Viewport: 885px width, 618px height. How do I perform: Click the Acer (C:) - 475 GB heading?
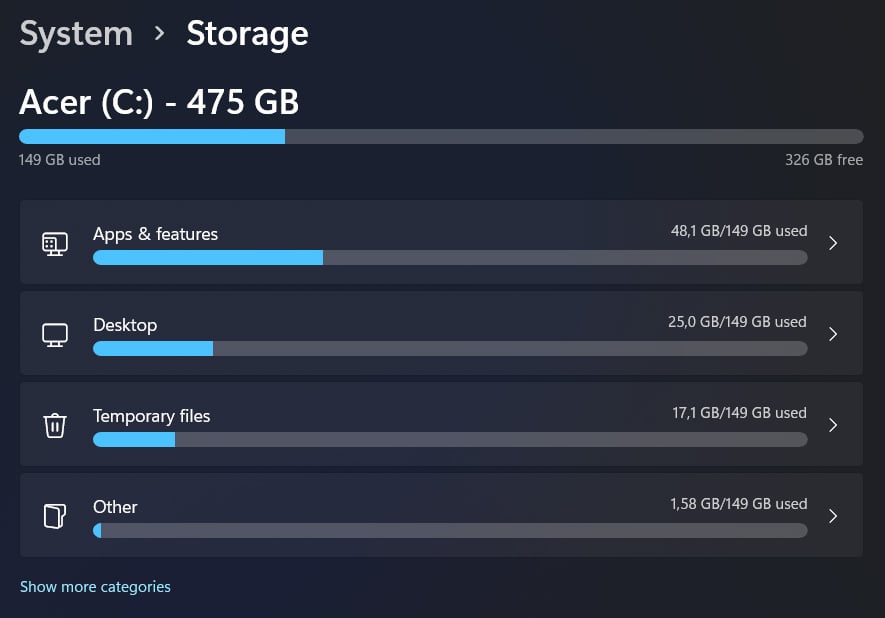tap(159, 102)
